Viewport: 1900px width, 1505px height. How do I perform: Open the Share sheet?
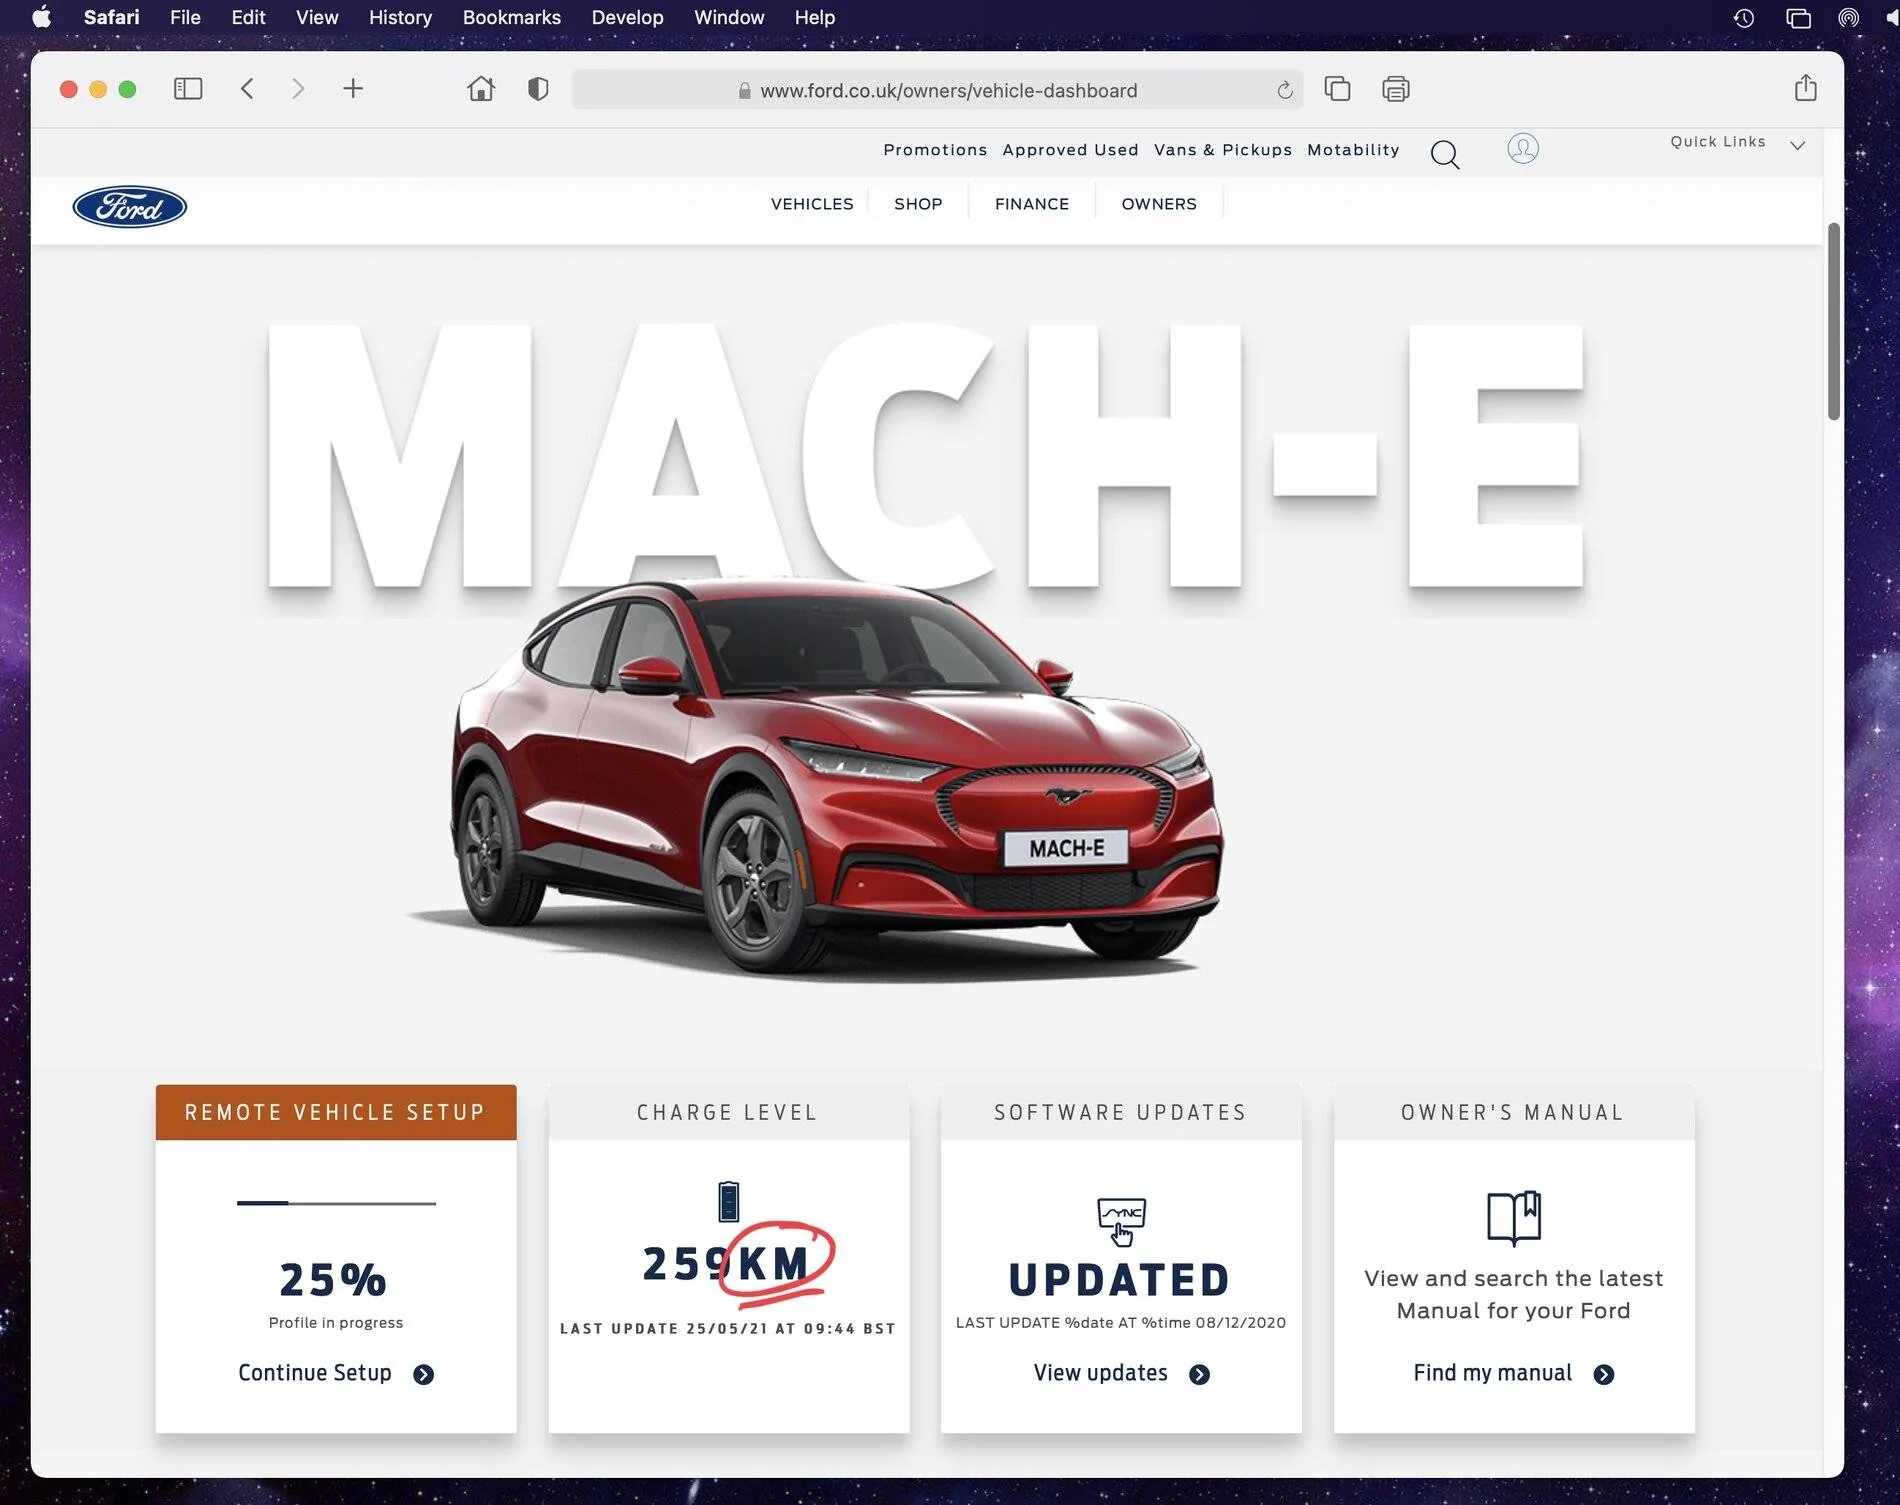tap(1805, 88)
